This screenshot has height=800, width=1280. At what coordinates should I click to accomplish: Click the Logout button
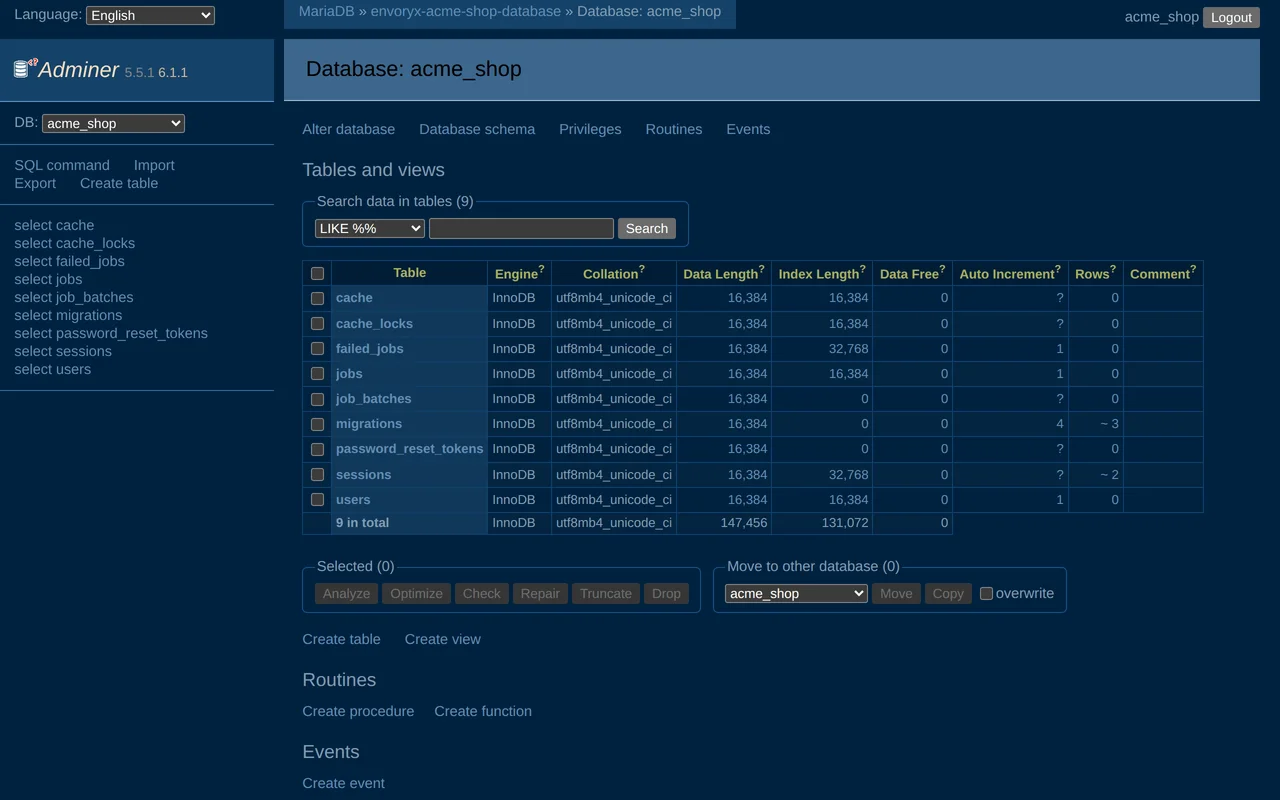pyautogui.click(x=1231, y=17)
